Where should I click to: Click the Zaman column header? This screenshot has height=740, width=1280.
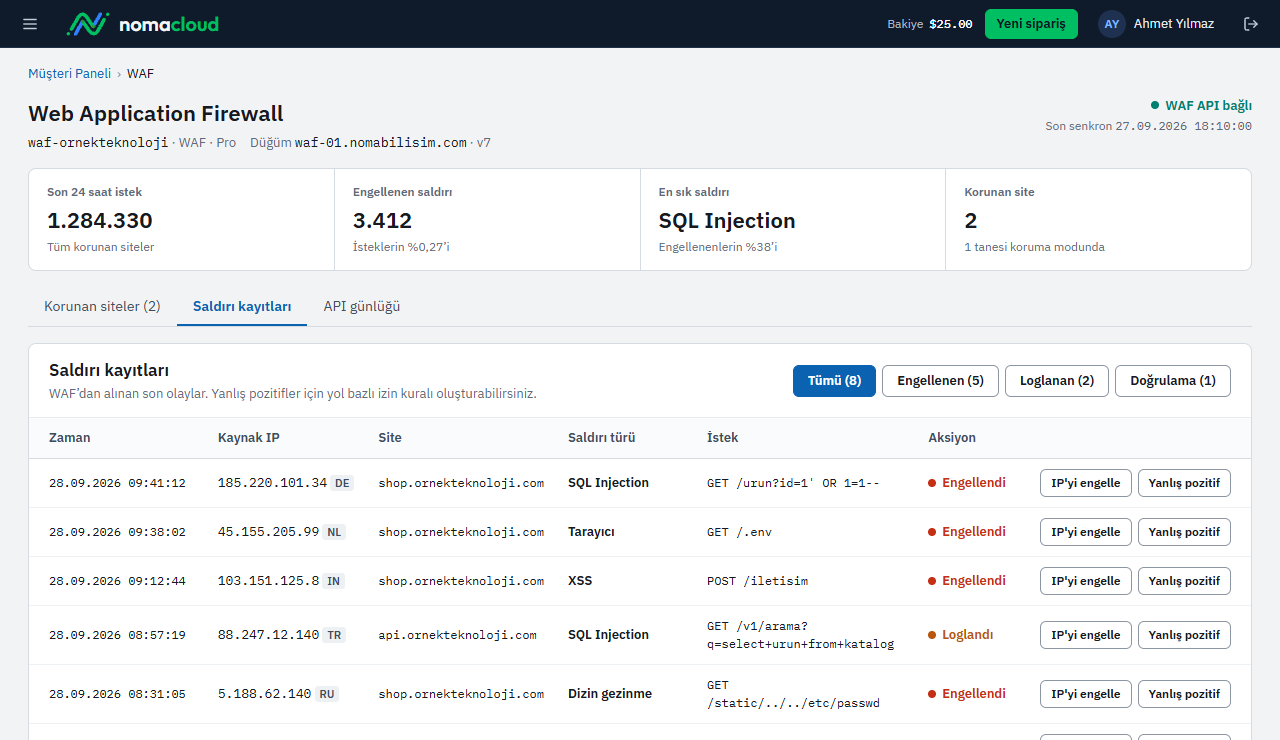click(70, 438)
